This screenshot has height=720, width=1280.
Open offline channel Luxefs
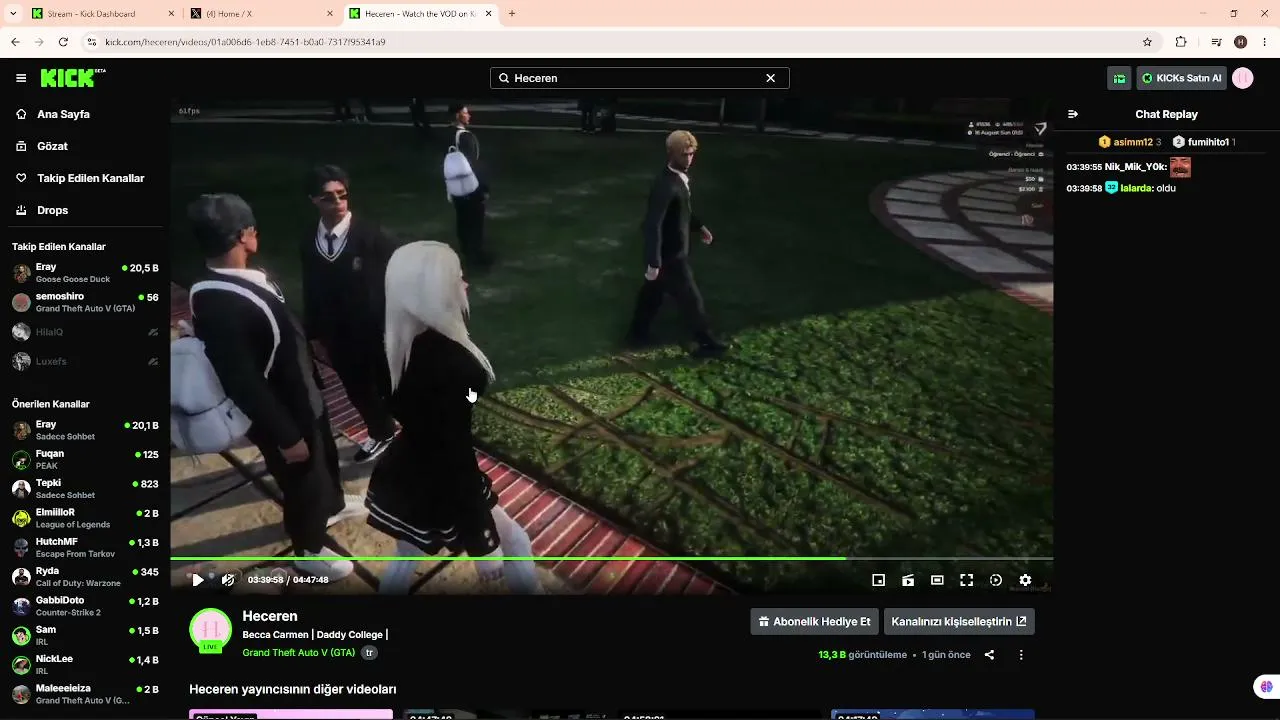point(85,361)
